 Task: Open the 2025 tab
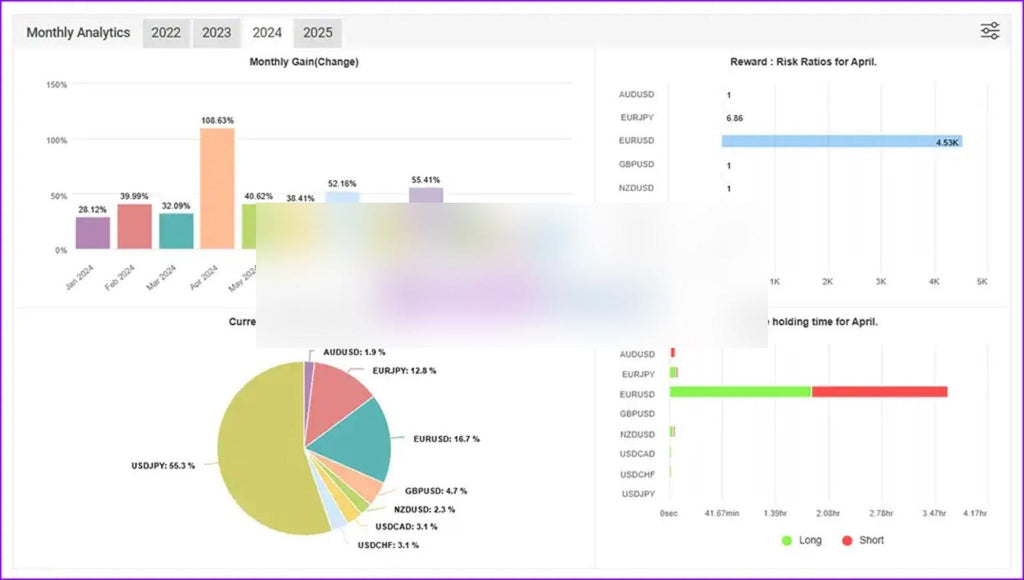point(318,33)
